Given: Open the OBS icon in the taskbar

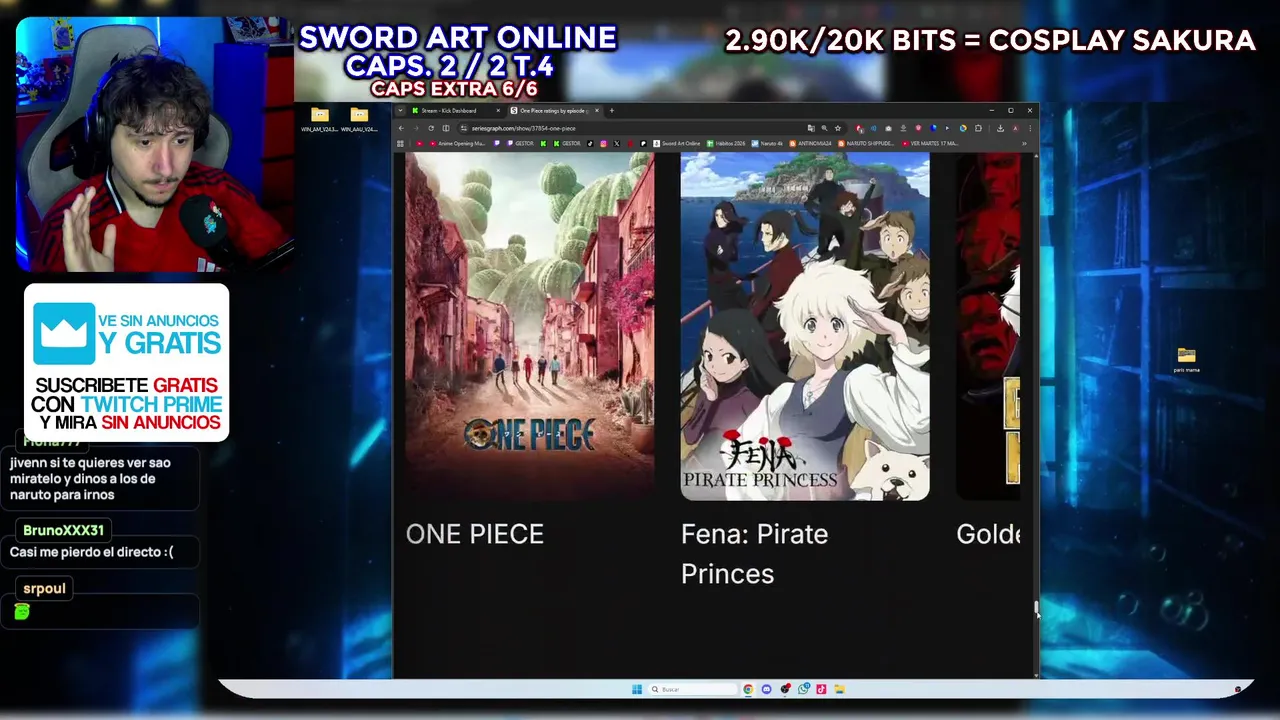Looking at the screenshot, I should tap(785, 689).
